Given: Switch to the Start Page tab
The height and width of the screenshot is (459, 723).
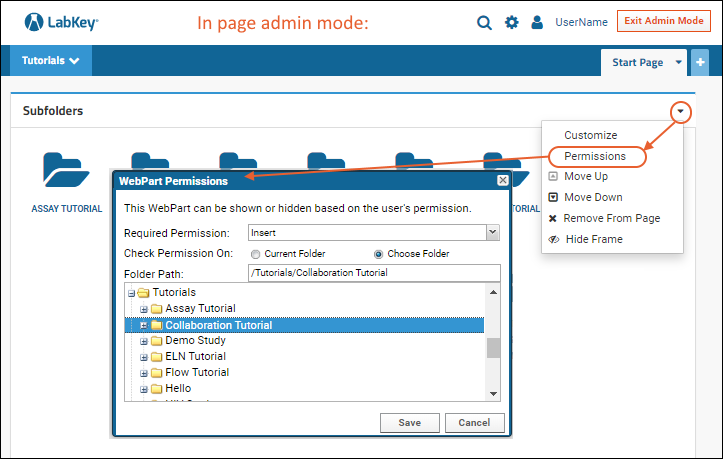Looking at the screenshot, I should [637, 62].
